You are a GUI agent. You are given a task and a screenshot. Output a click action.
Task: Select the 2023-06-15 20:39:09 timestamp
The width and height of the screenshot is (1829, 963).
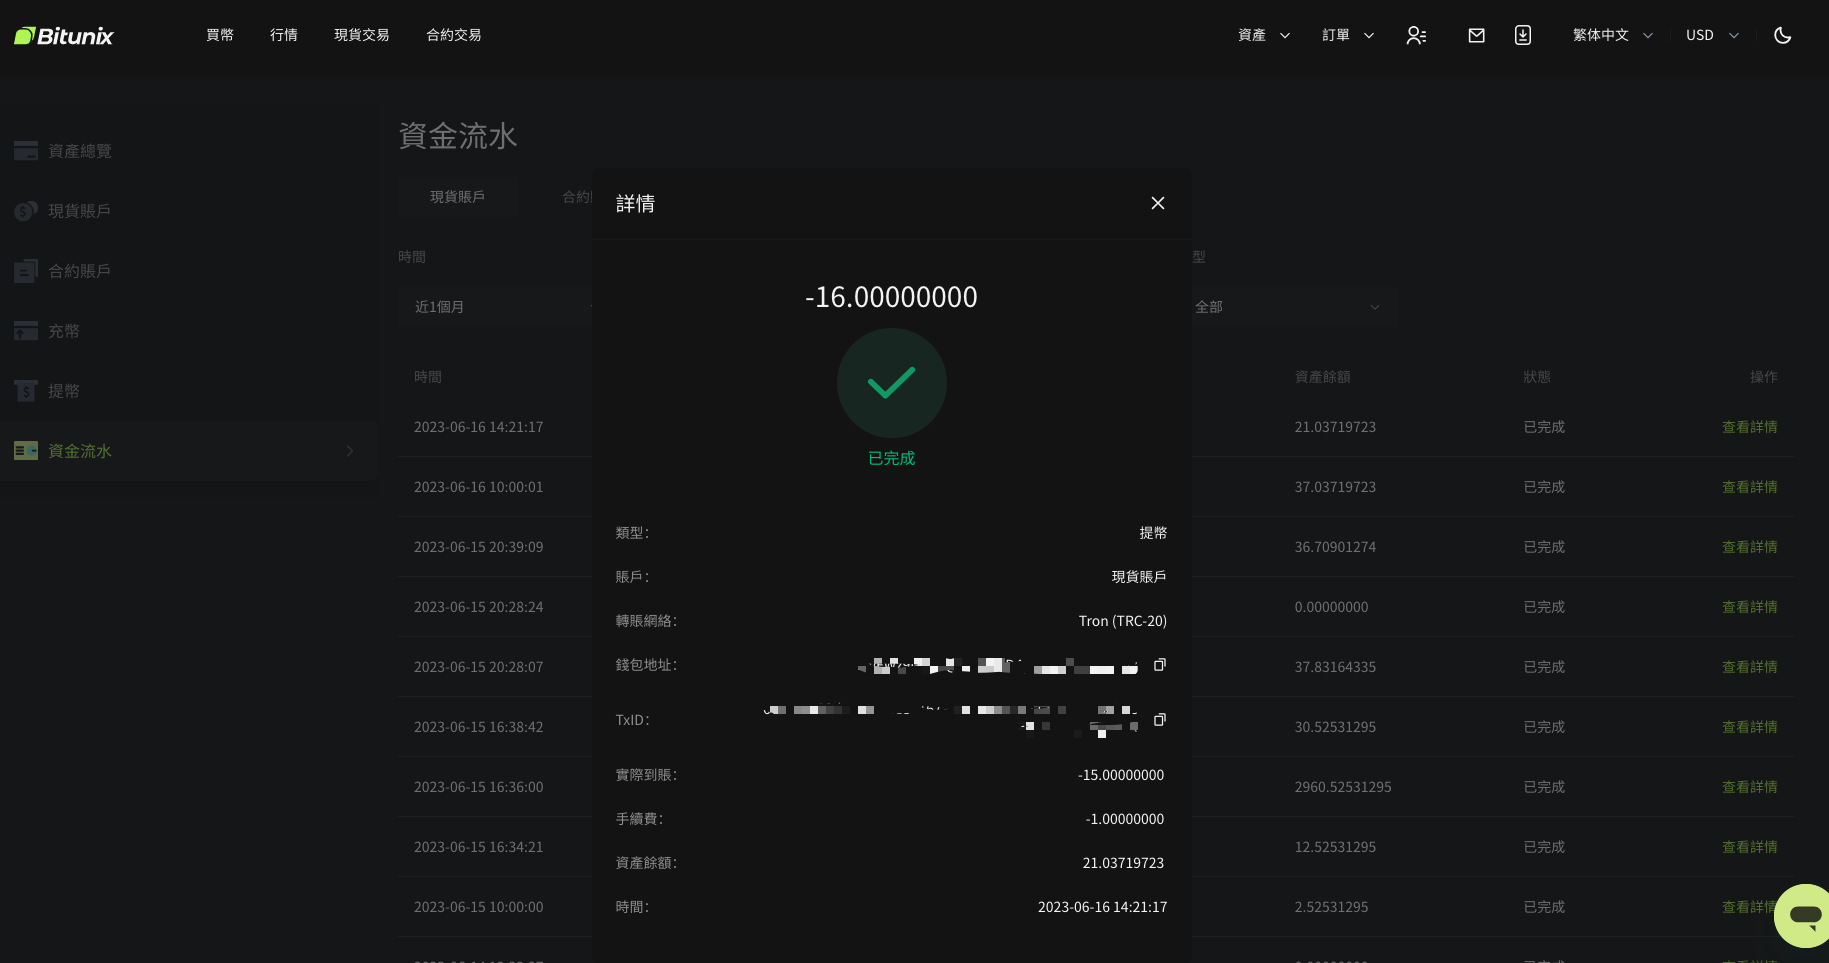[479, 547]
